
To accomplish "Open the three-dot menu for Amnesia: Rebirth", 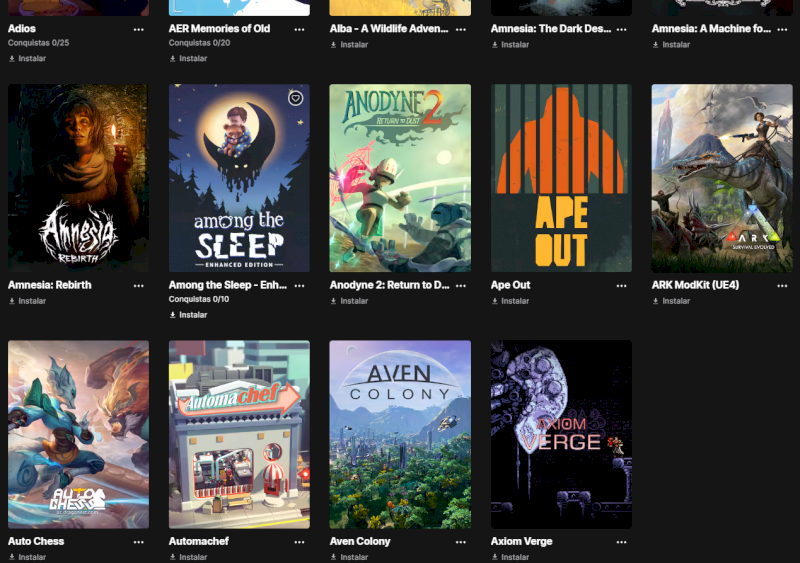I will coord(138,286).
